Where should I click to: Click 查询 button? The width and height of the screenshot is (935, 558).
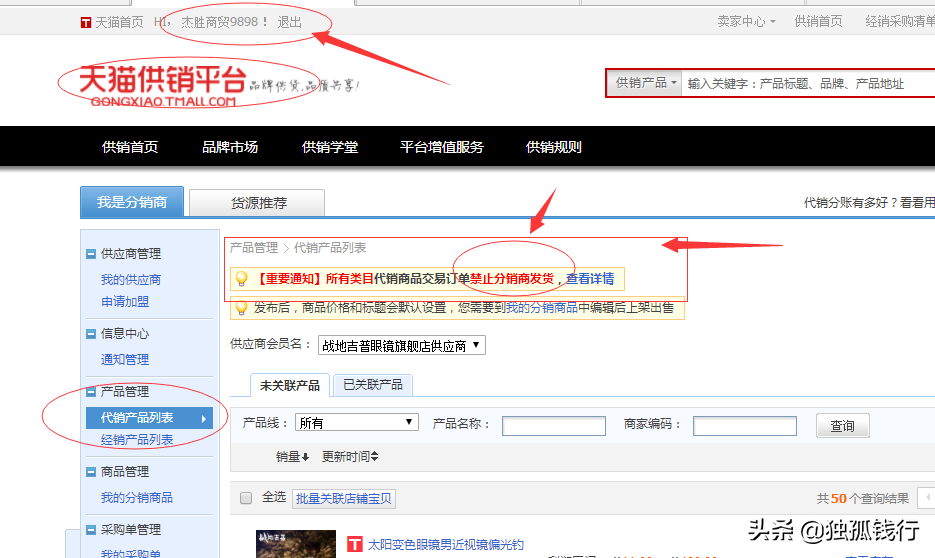coord(843,426)
